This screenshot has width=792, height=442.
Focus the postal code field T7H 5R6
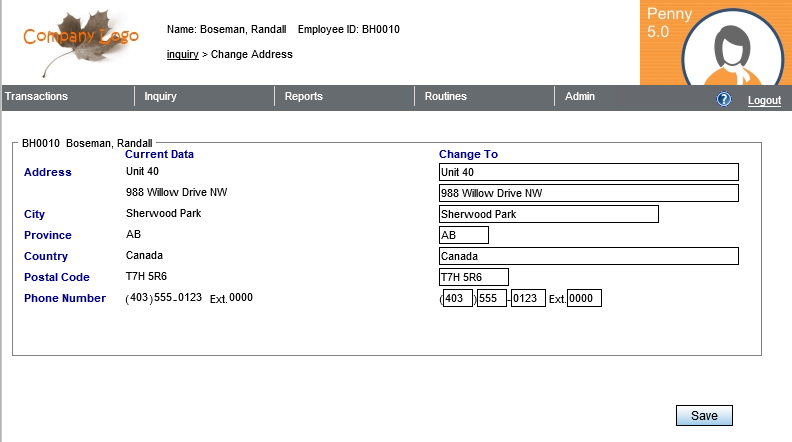(473, 277)
